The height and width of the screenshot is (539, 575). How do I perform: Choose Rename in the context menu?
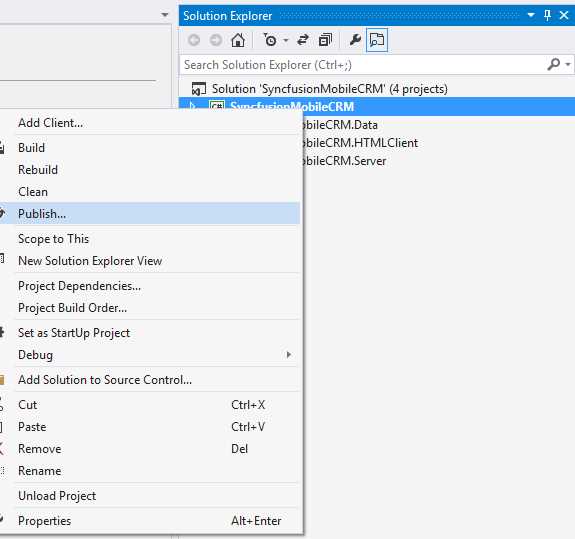(x=150, y=471)
